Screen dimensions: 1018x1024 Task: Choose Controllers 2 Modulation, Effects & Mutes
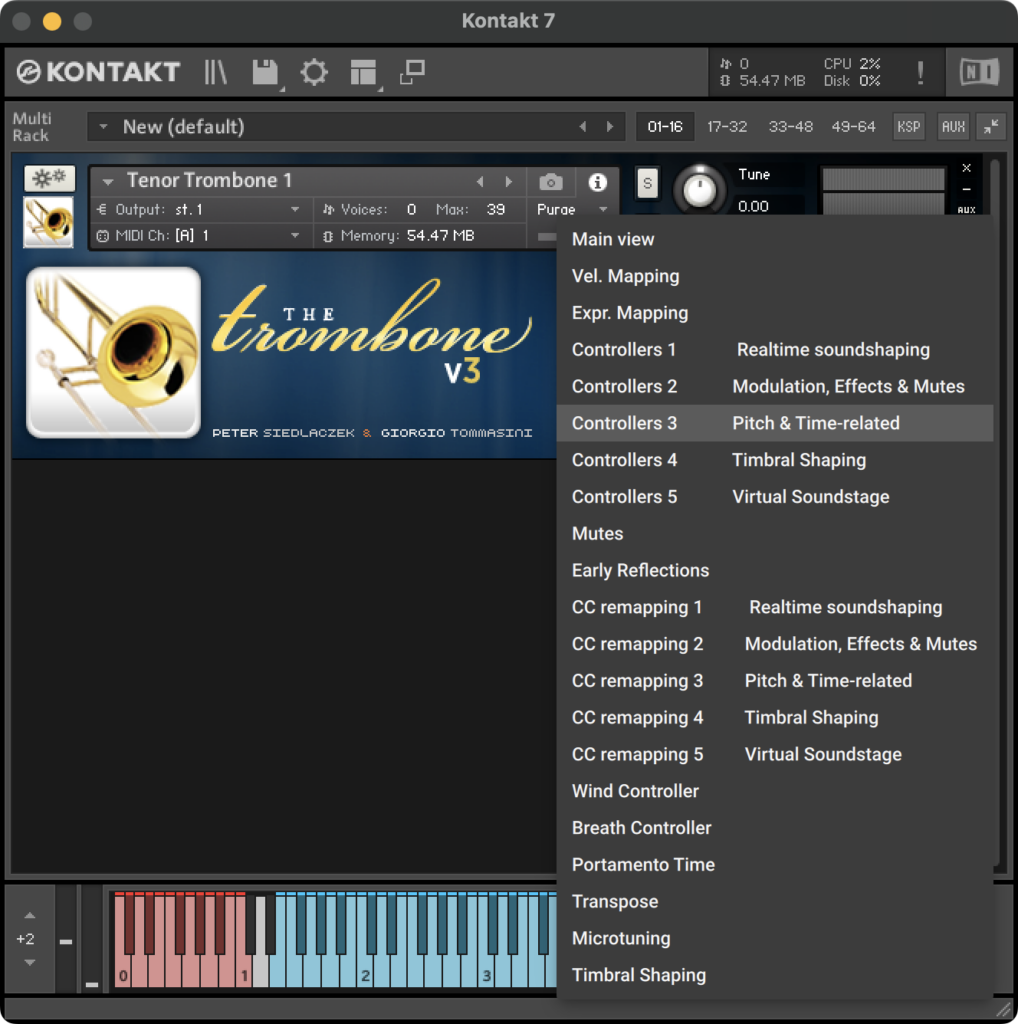pos(775,387)
